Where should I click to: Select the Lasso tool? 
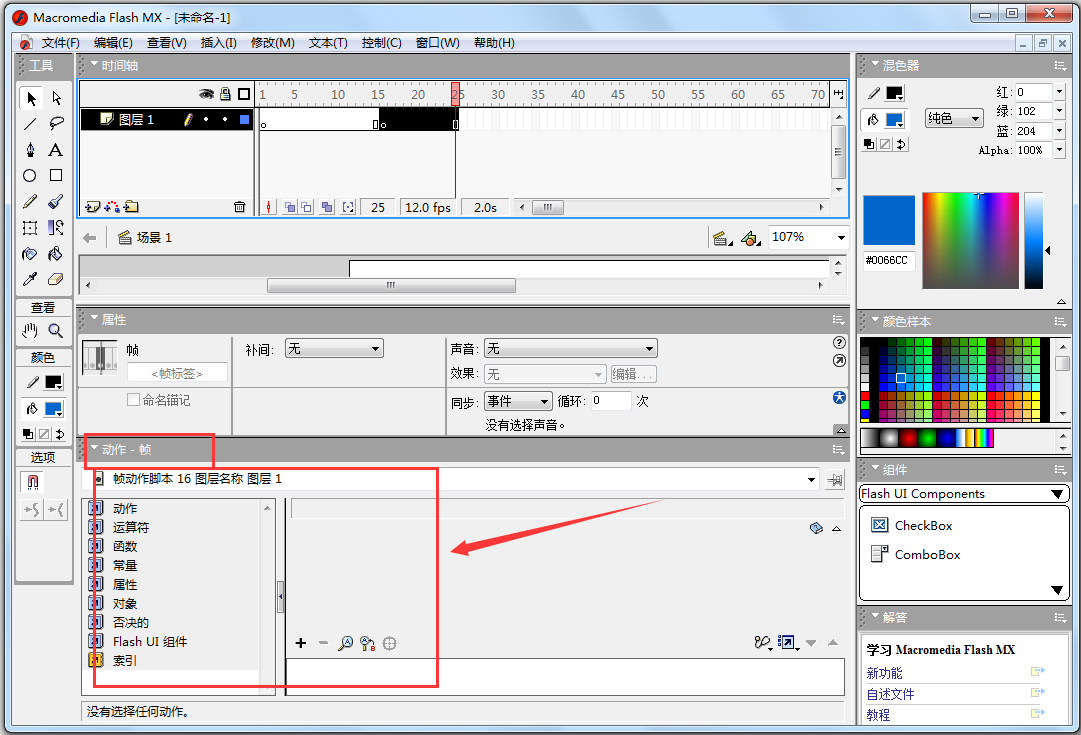[56, 124]
